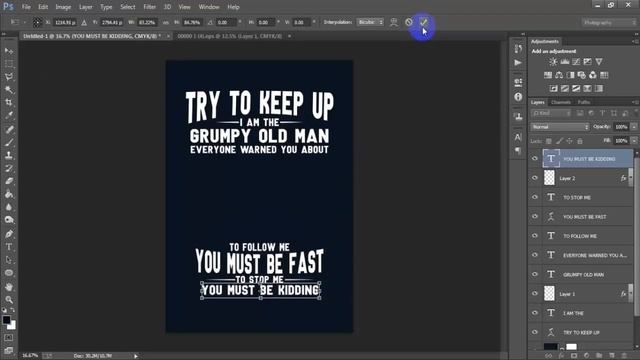Toggle visibility of TO STOP ME layer
The height and width of the screenshot is (360, 640).
[x=535, y=197]
